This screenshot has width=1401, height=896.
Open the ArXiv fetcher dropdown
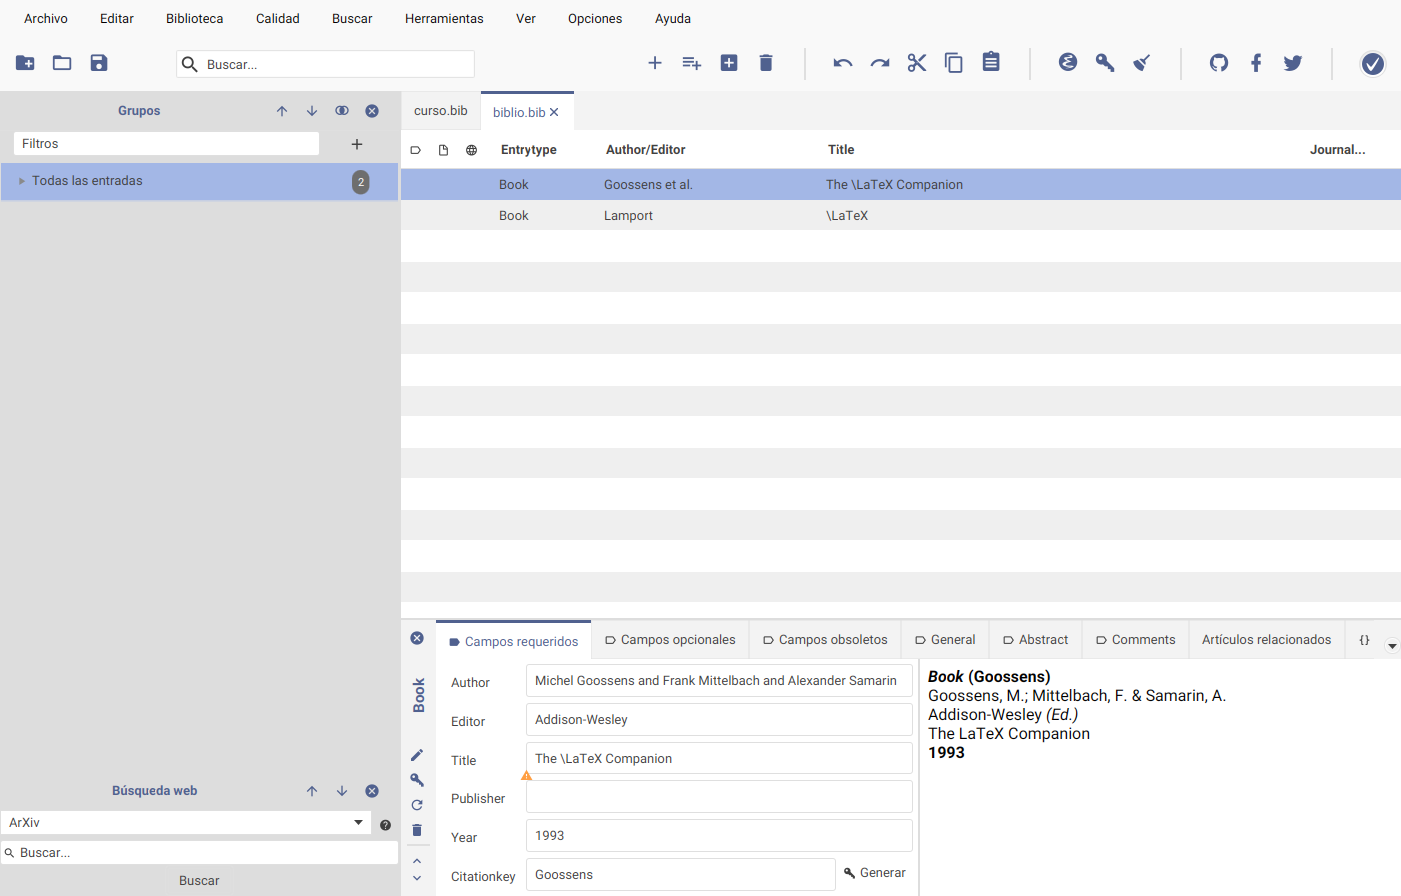point(186,823)
